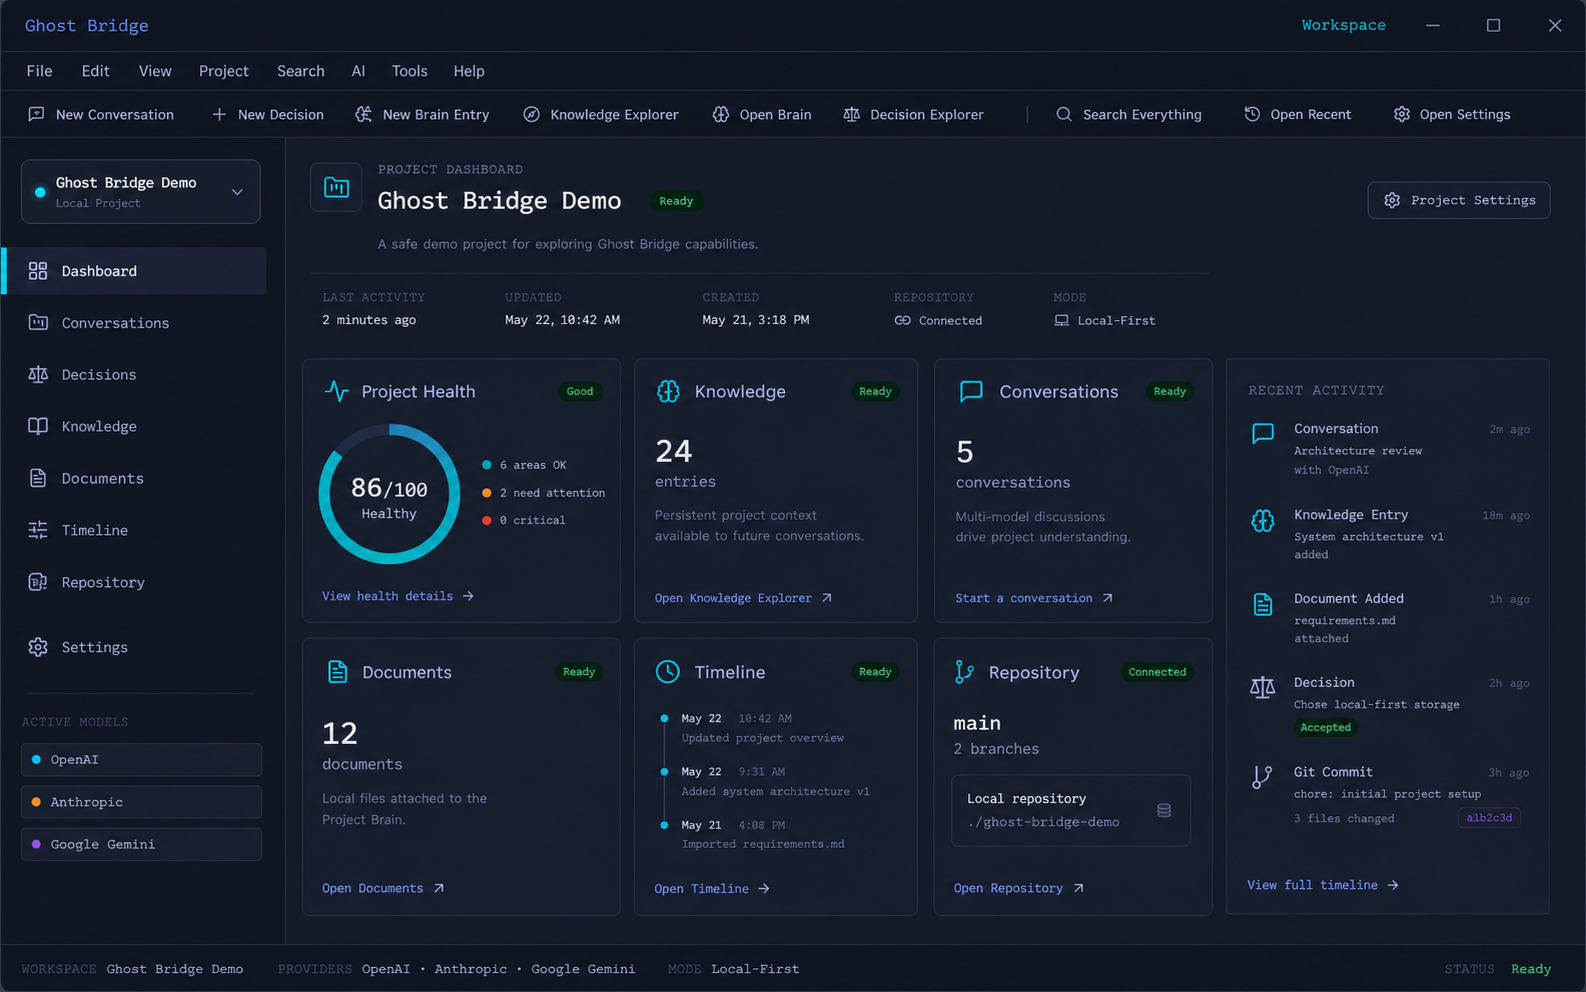Click the local repository database icon
The image size is (1586, 992).
1164,810
